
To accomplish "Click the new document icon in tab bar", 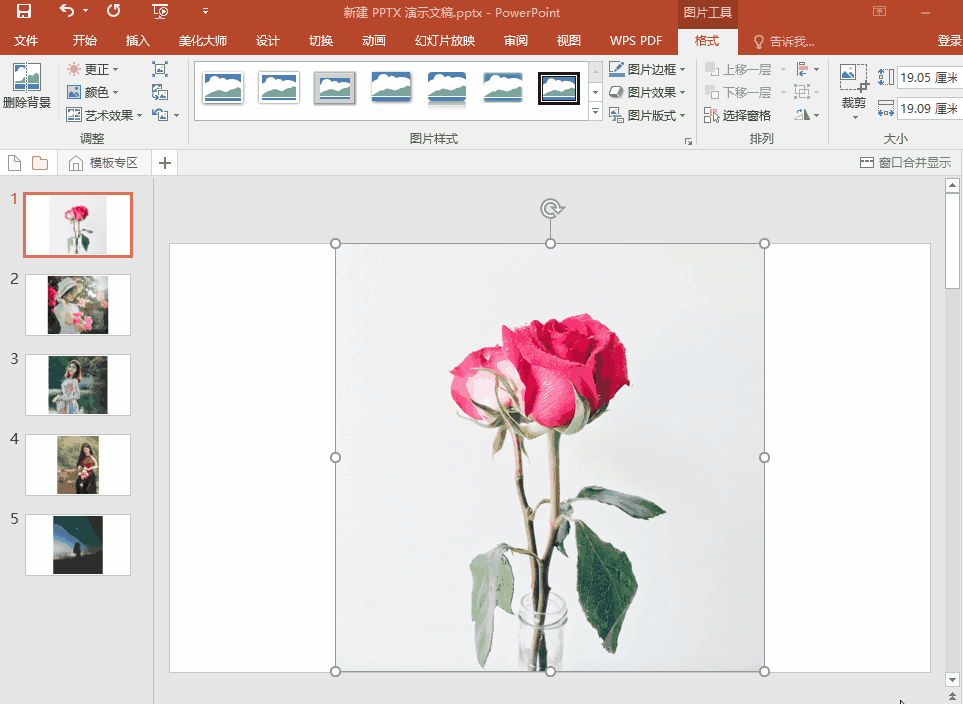I will pyautogui.click(x=14, y=163).
